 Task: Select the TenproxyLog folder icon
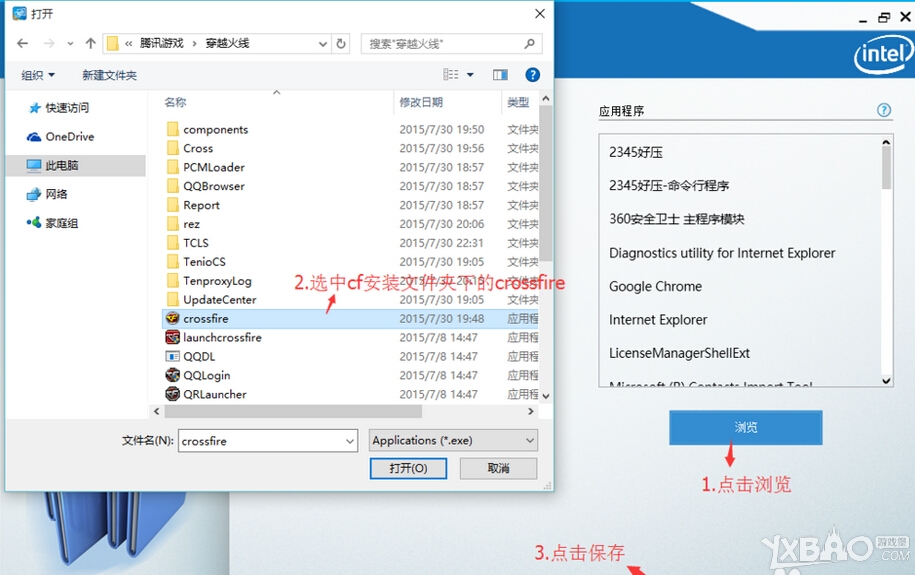[172, 280]
